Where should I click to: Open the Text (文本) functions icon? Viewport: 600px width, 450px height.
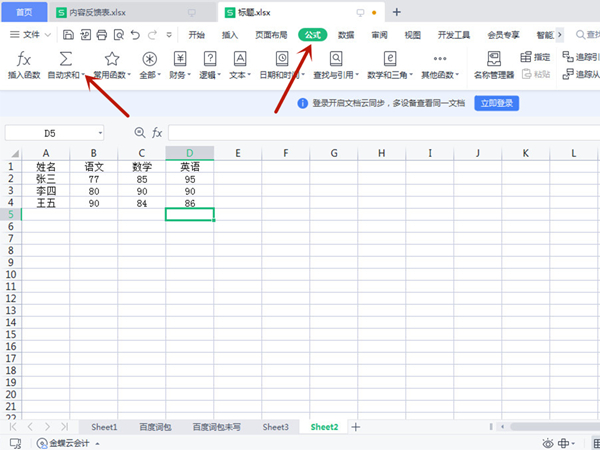(x=240, y=59)
